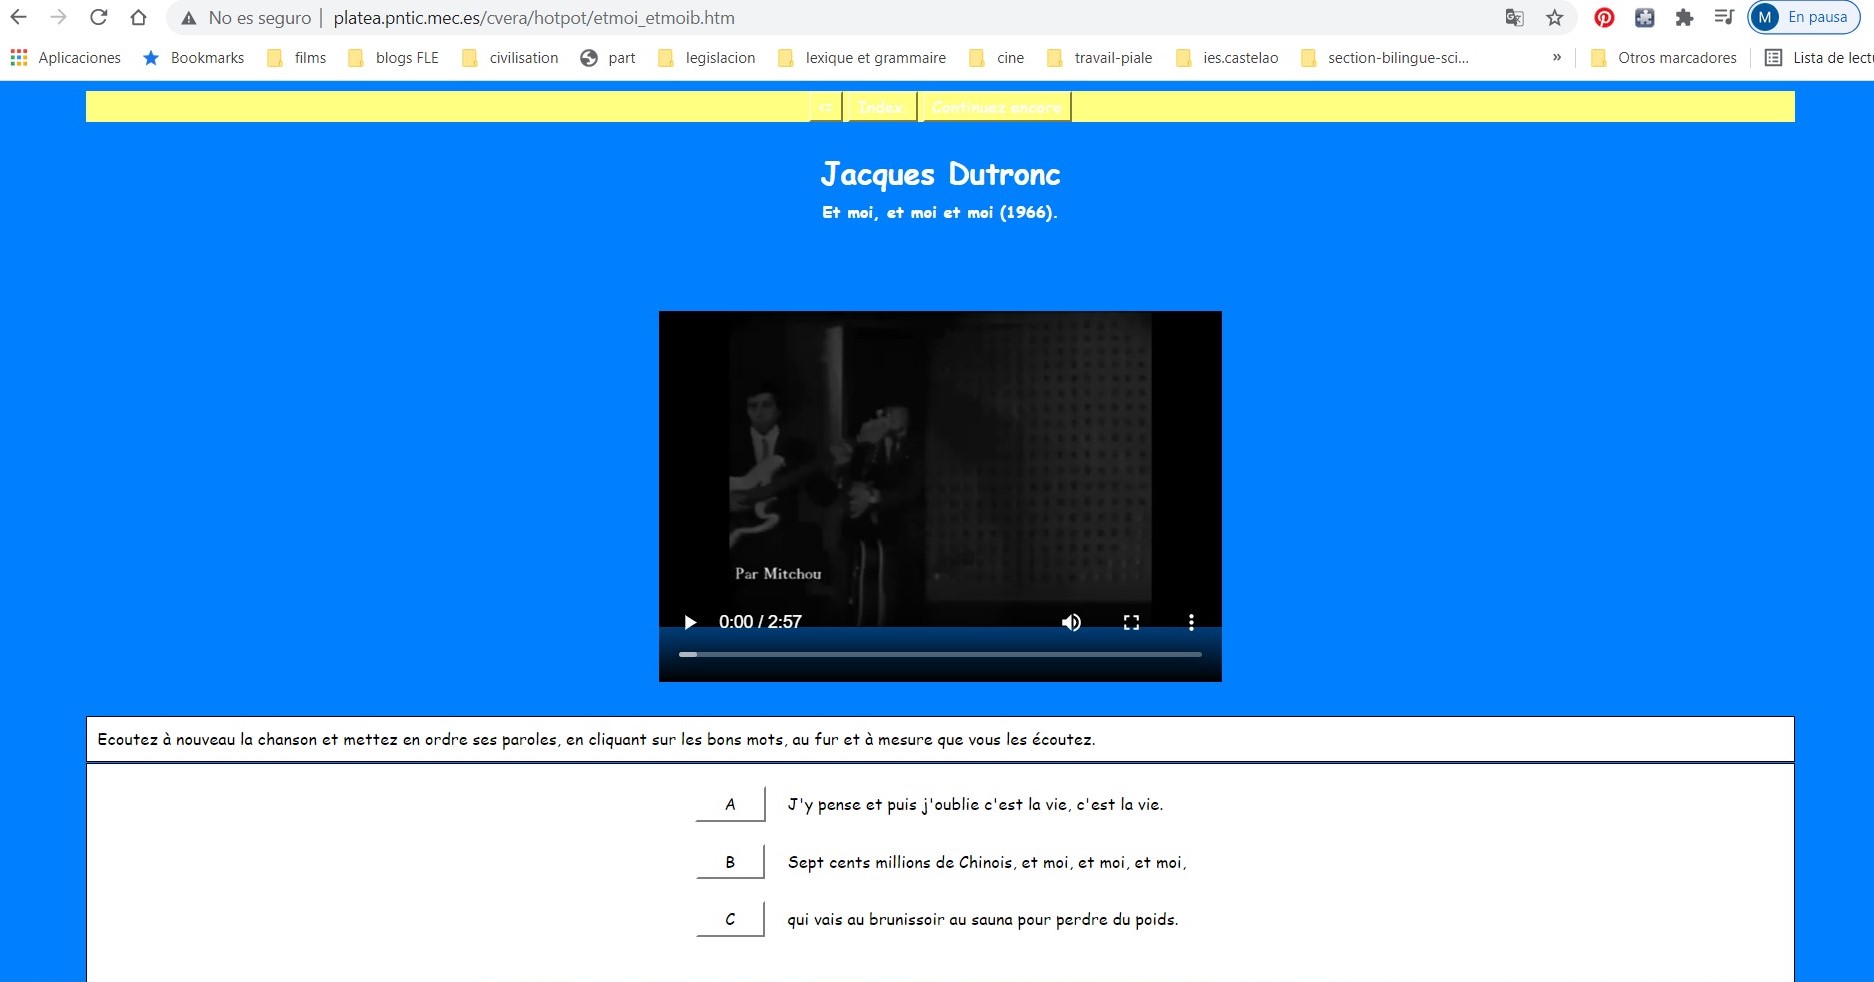Click the Continuez encore button

click(x=996, y=107)
